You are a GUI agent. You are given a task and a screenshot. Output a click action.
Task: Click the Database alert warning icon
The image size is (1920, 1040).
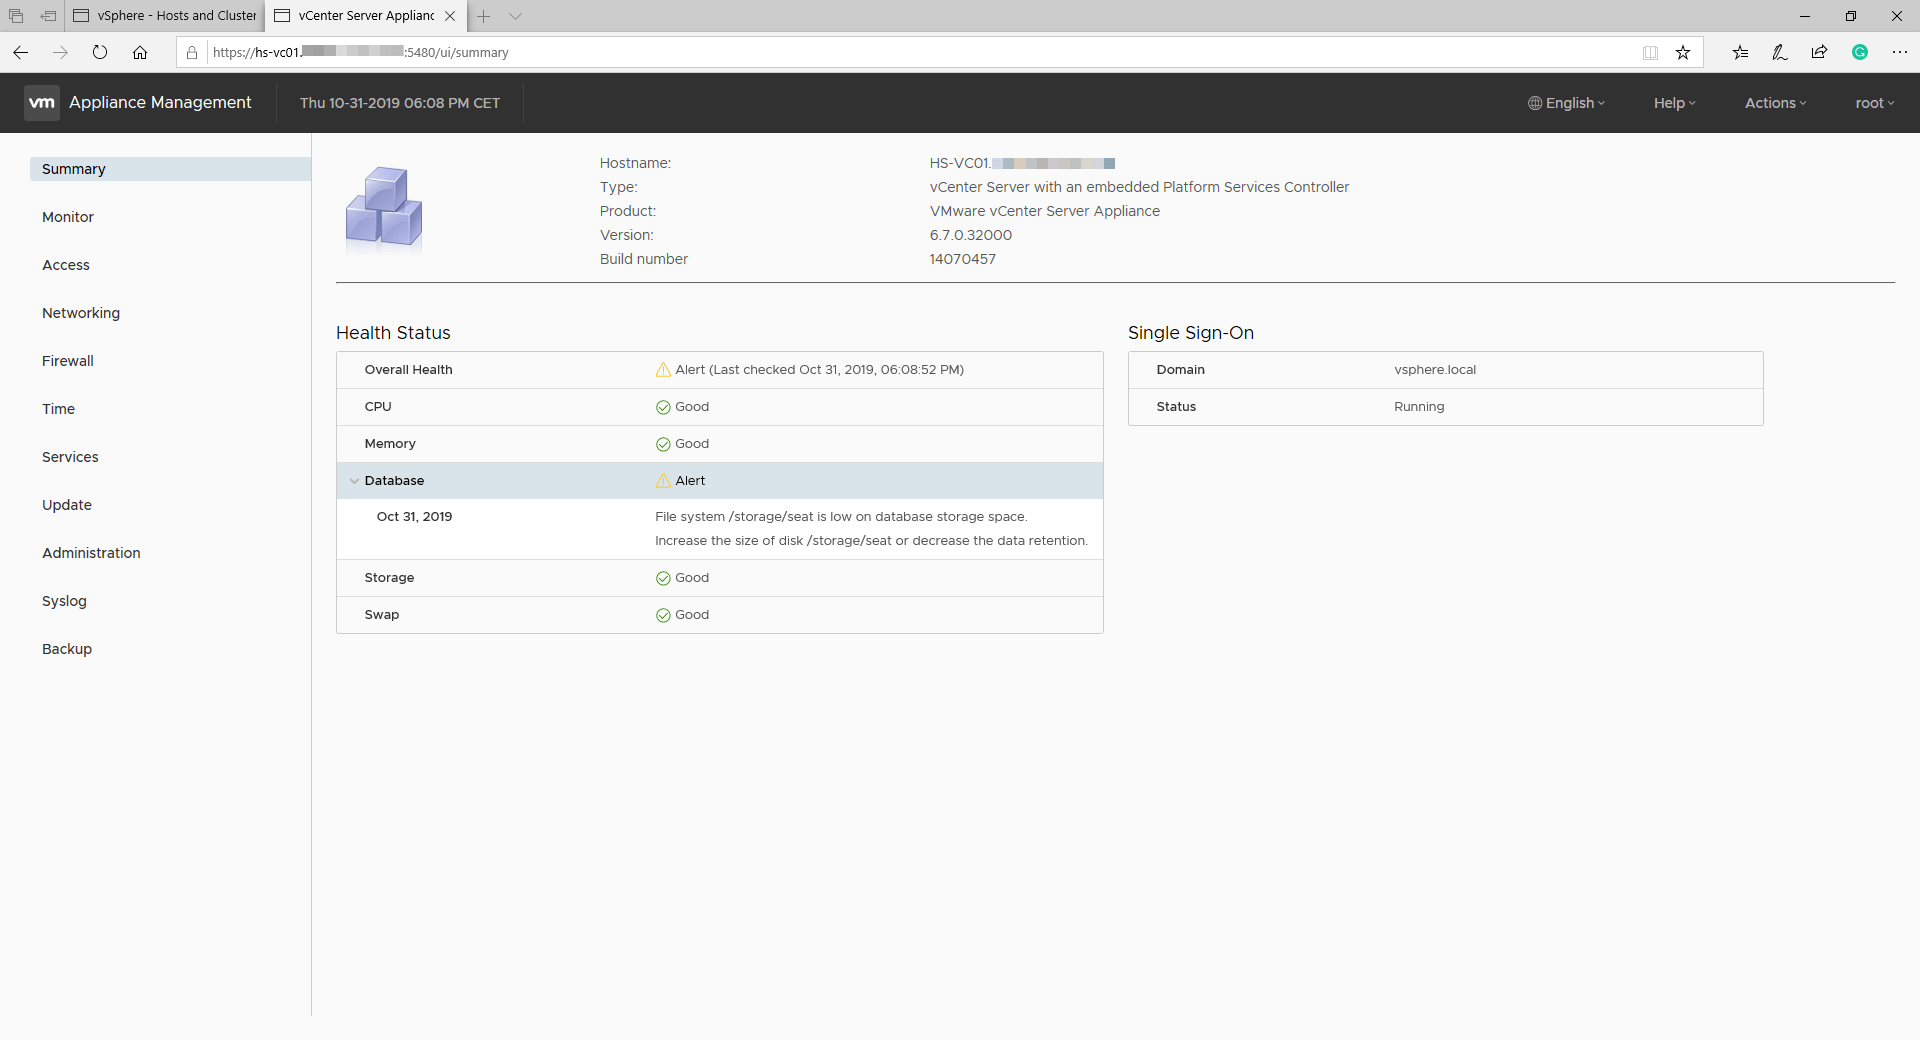tap(663, 481)
